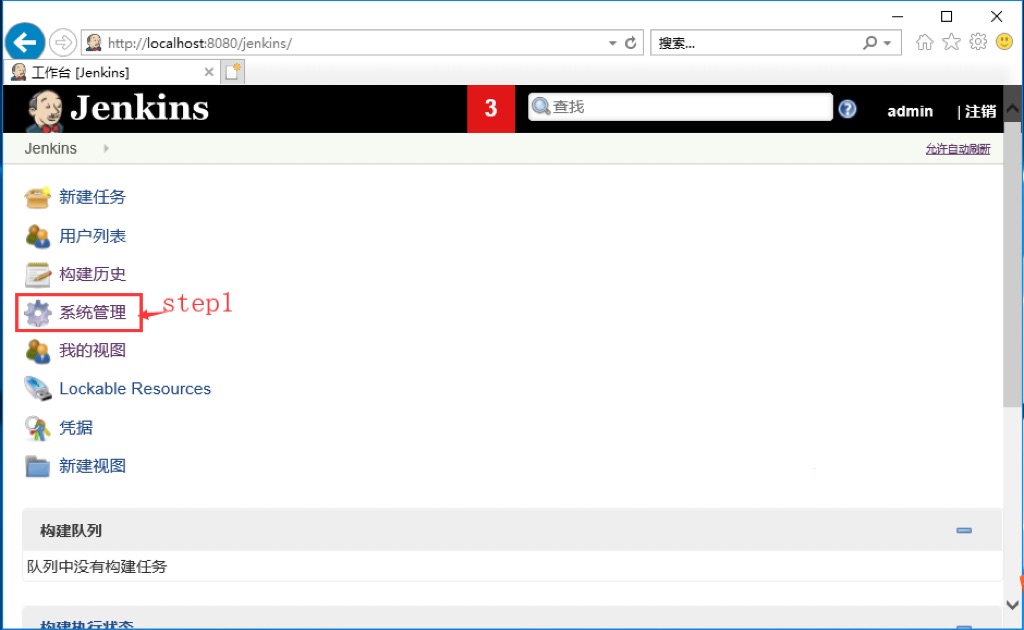Click the Jenkins breadcrumb link
1024x630 pixels.
[51, 149]
